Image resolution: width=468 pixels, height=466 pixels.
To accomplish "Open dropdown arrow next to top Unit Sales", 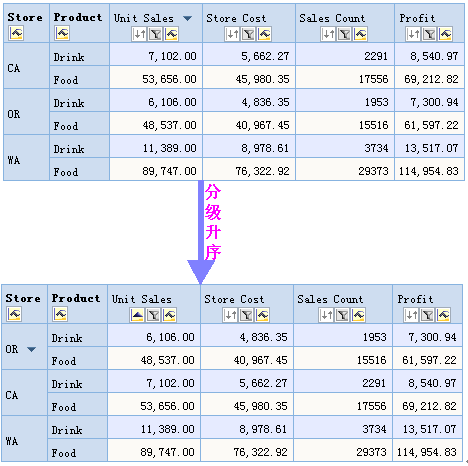I will tap(188, 18).
